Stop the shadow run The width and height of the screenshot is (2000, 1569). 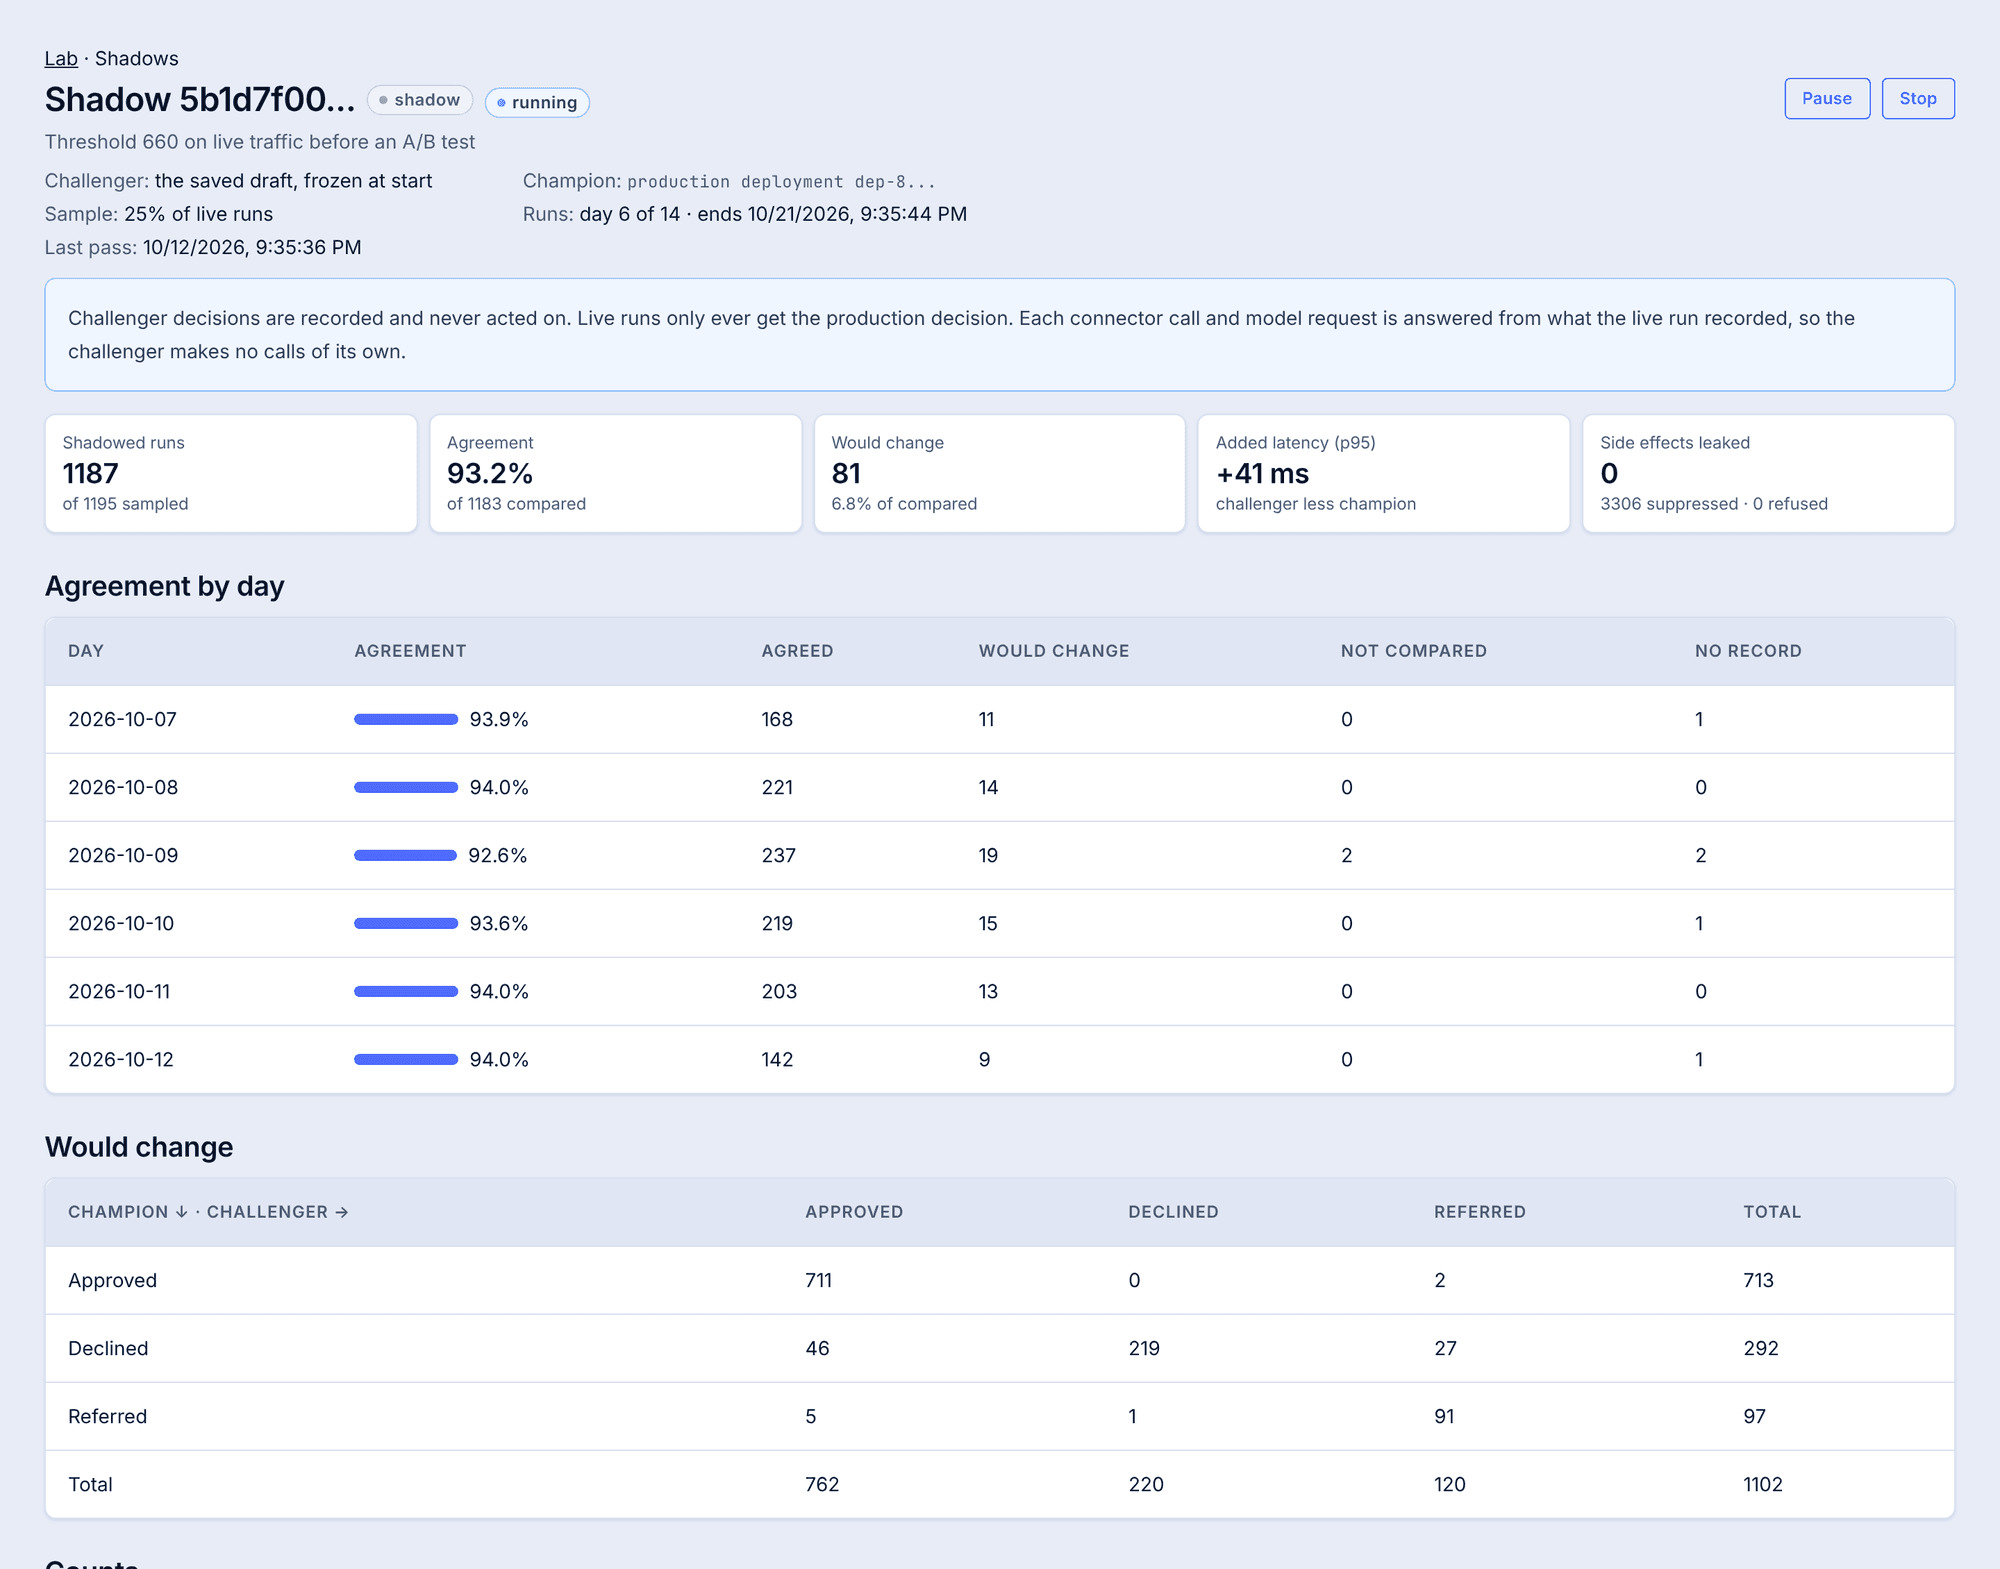coord(1917,98)
